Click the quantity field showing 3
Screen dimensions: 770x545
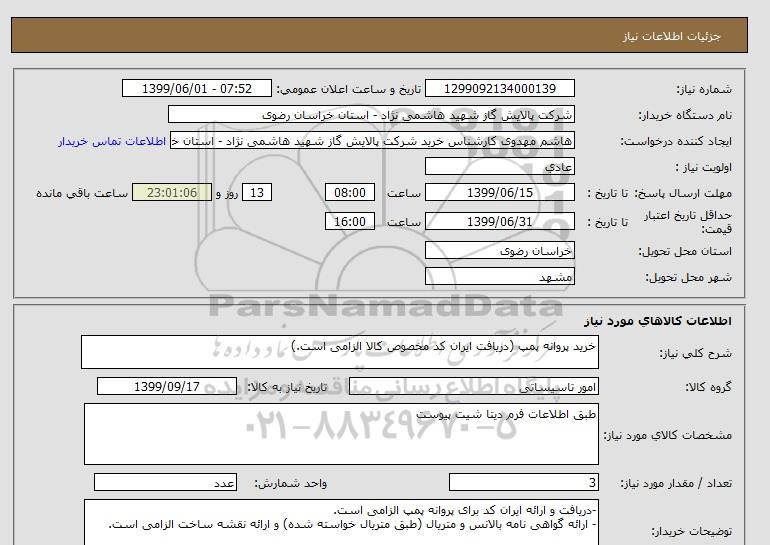(523, 483)
